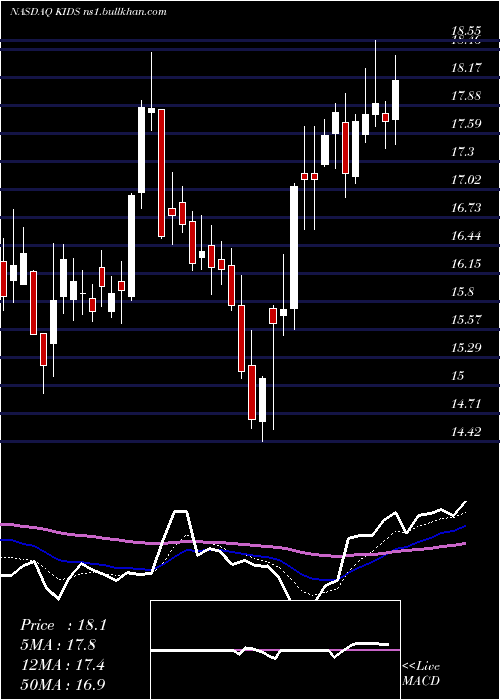Click the 5MA : 17.8 readout
This screenshot has height=700, width=500.
[x=58, y=645]
